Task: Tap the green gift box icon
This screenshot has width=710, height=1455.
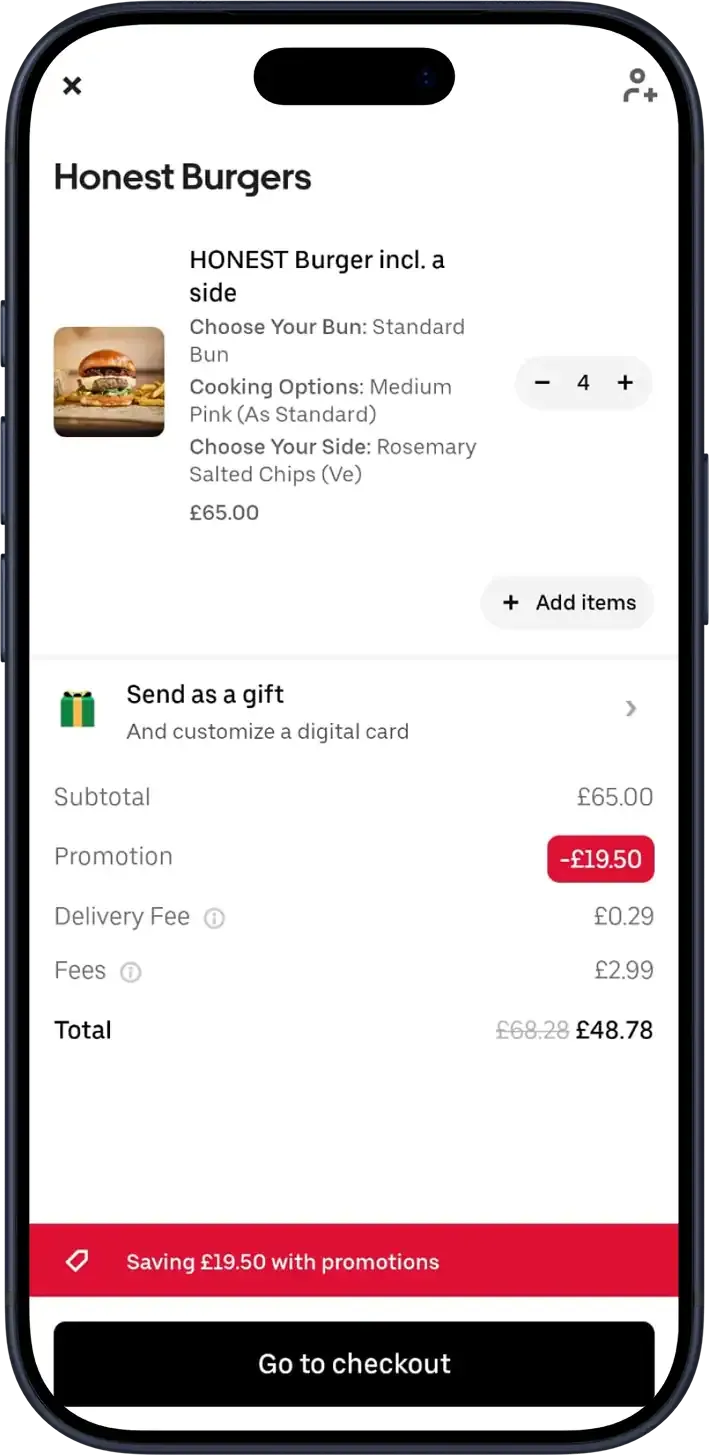Action: [x=77, y=709]
